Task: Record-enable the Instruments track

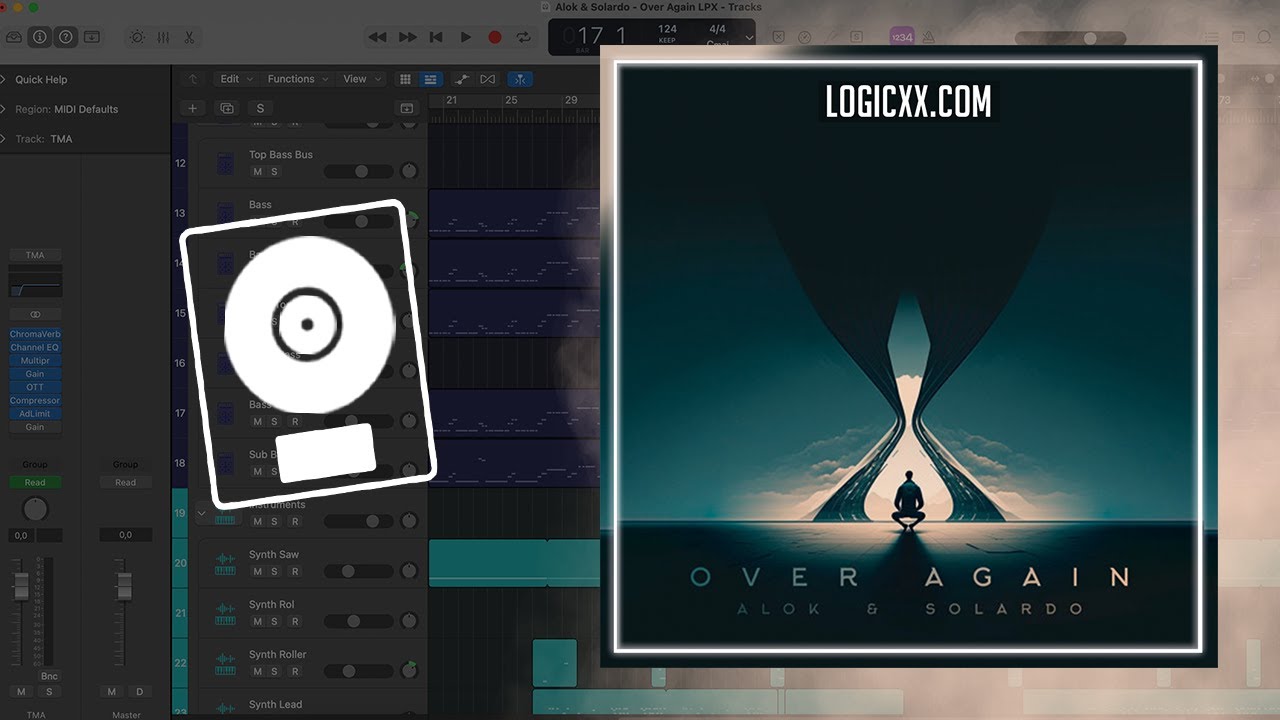Action: point(294,521)
